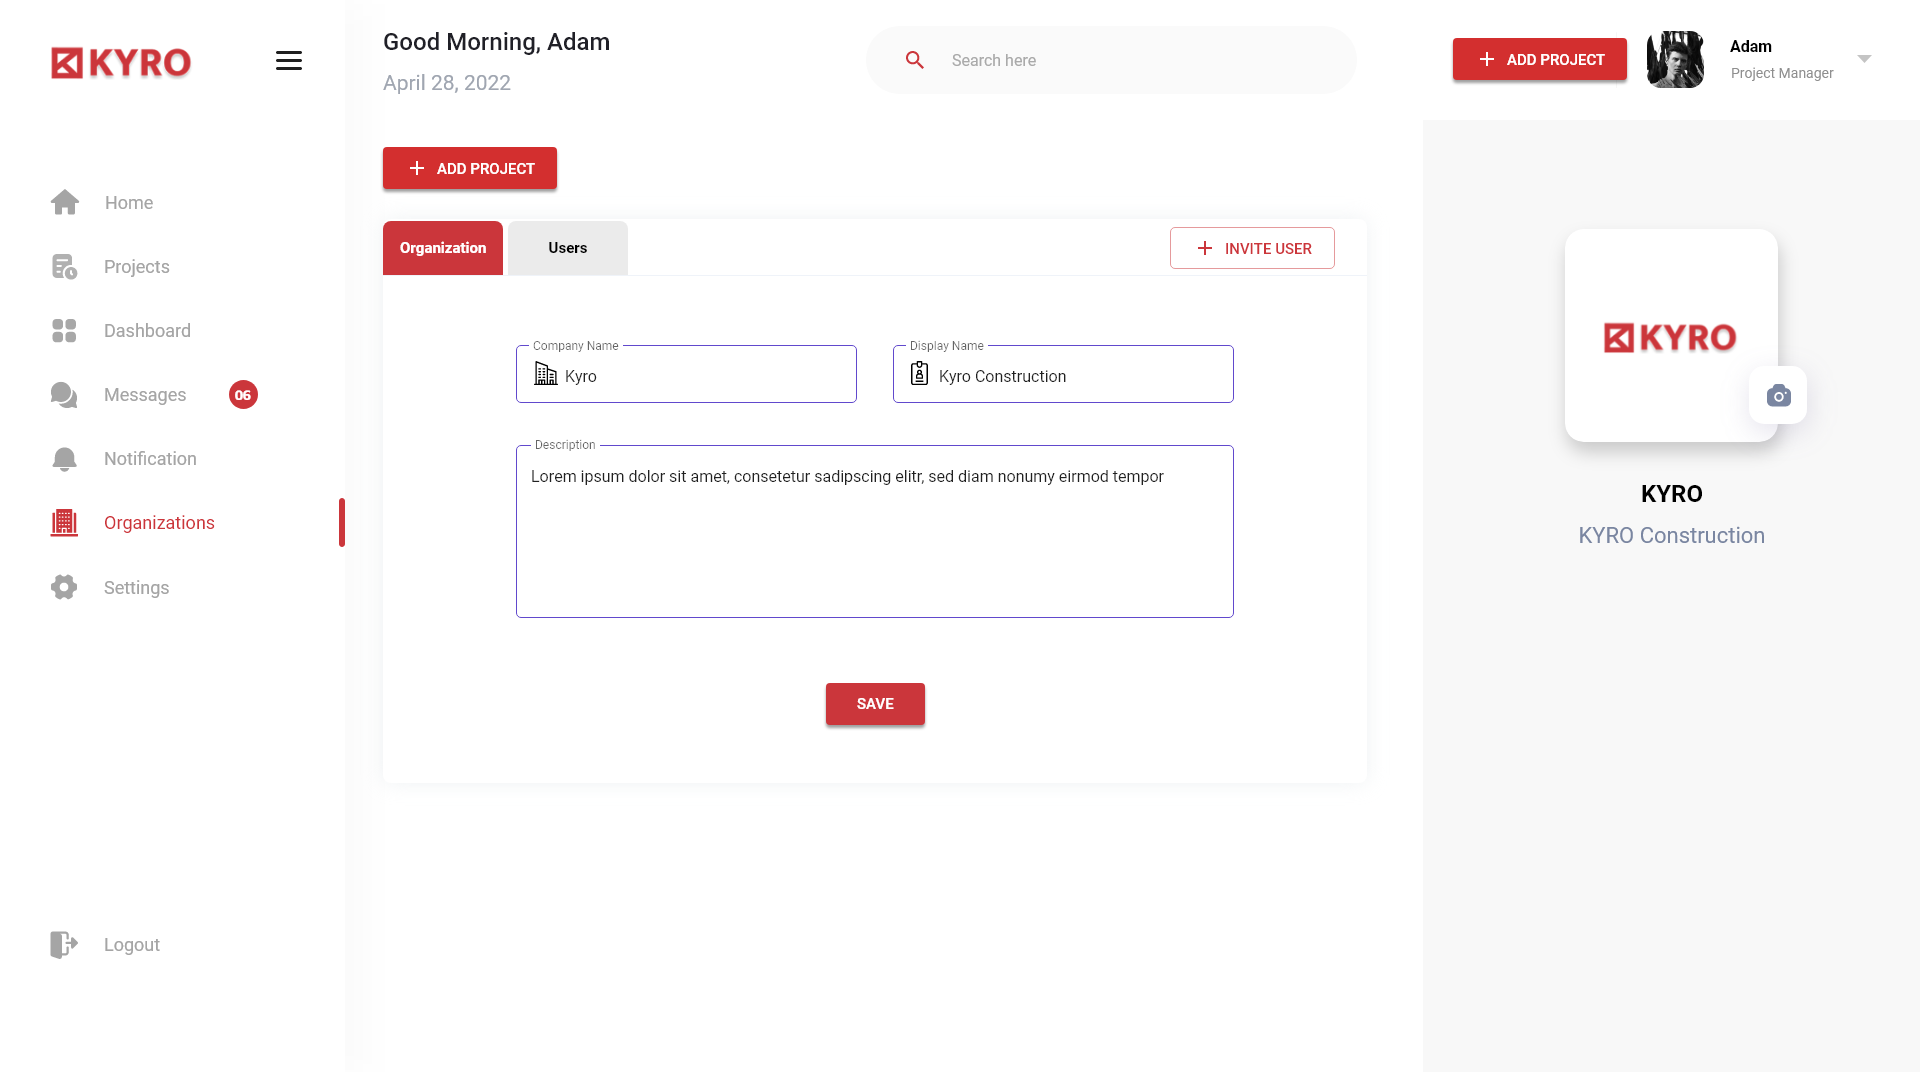Viewport: 1920px width, 1072px height.
Task: Focus the Company Name field
Action: pos(686,374)
